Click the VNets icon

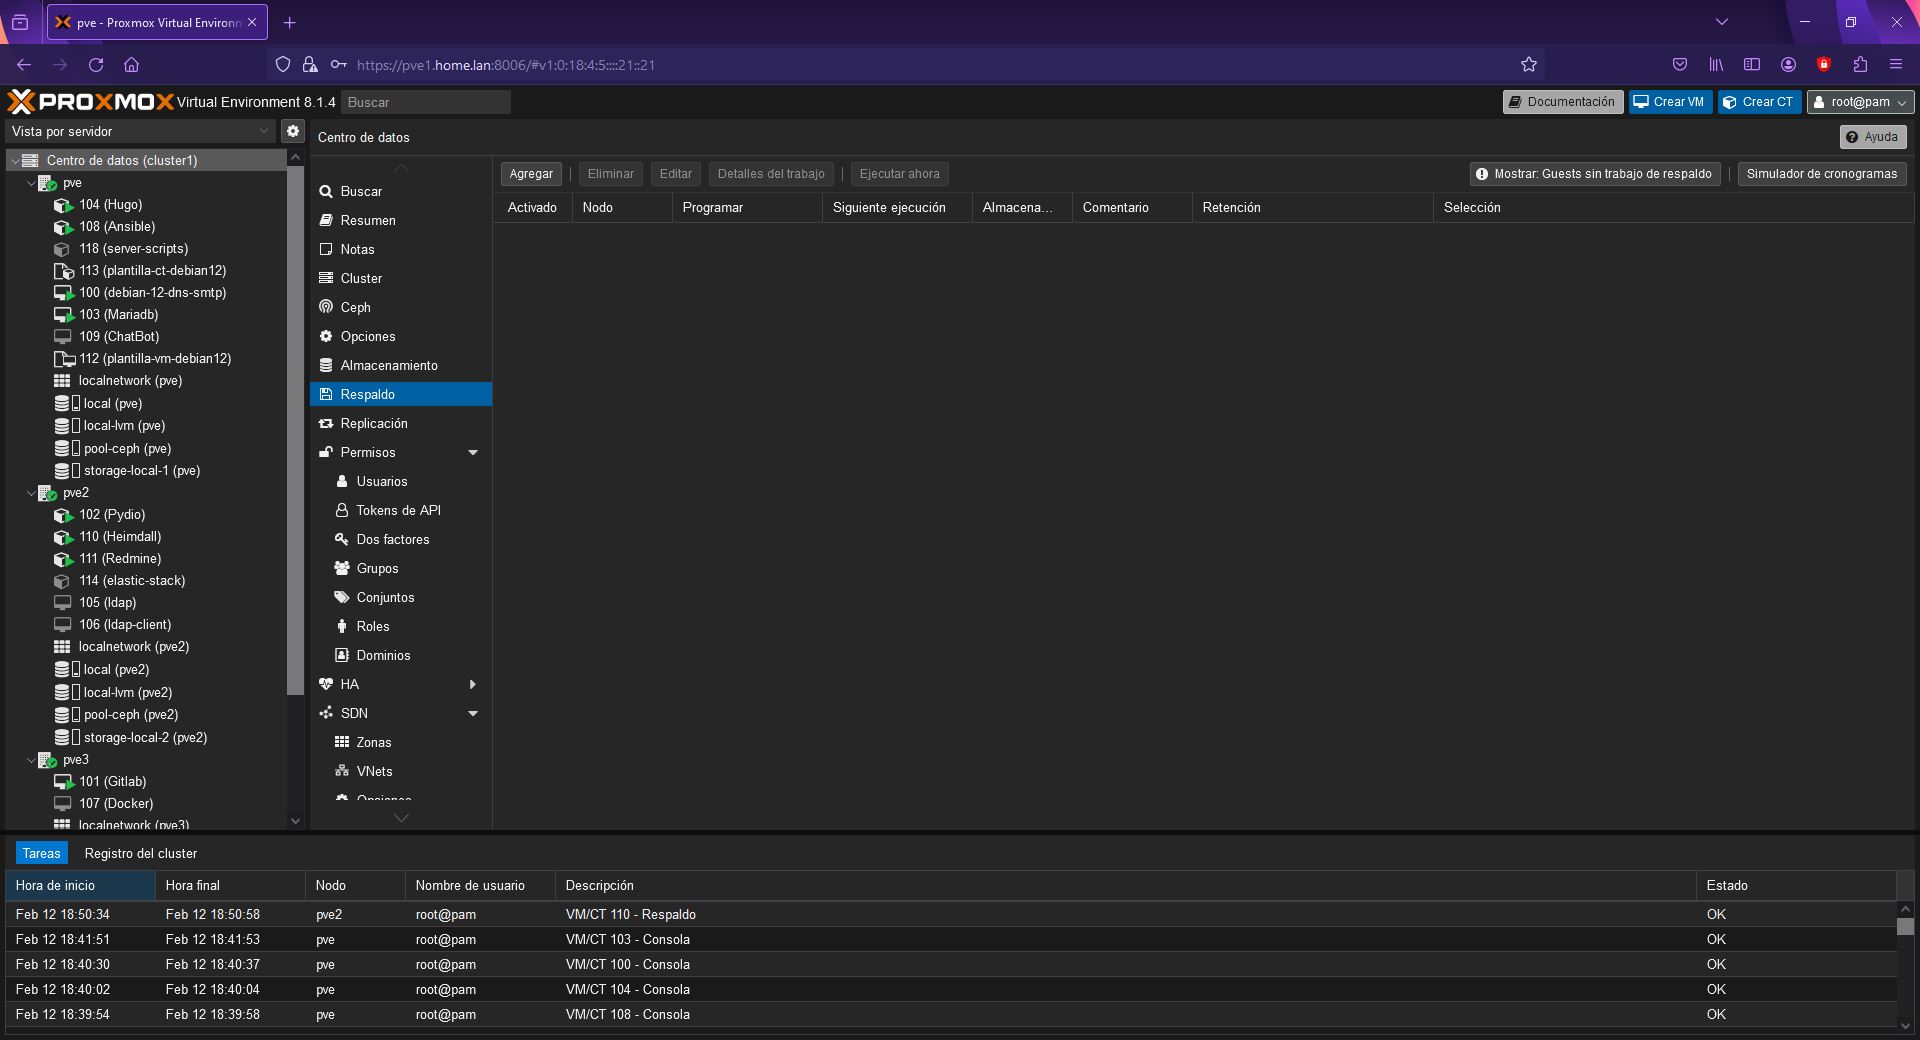[x=342, y=771]
